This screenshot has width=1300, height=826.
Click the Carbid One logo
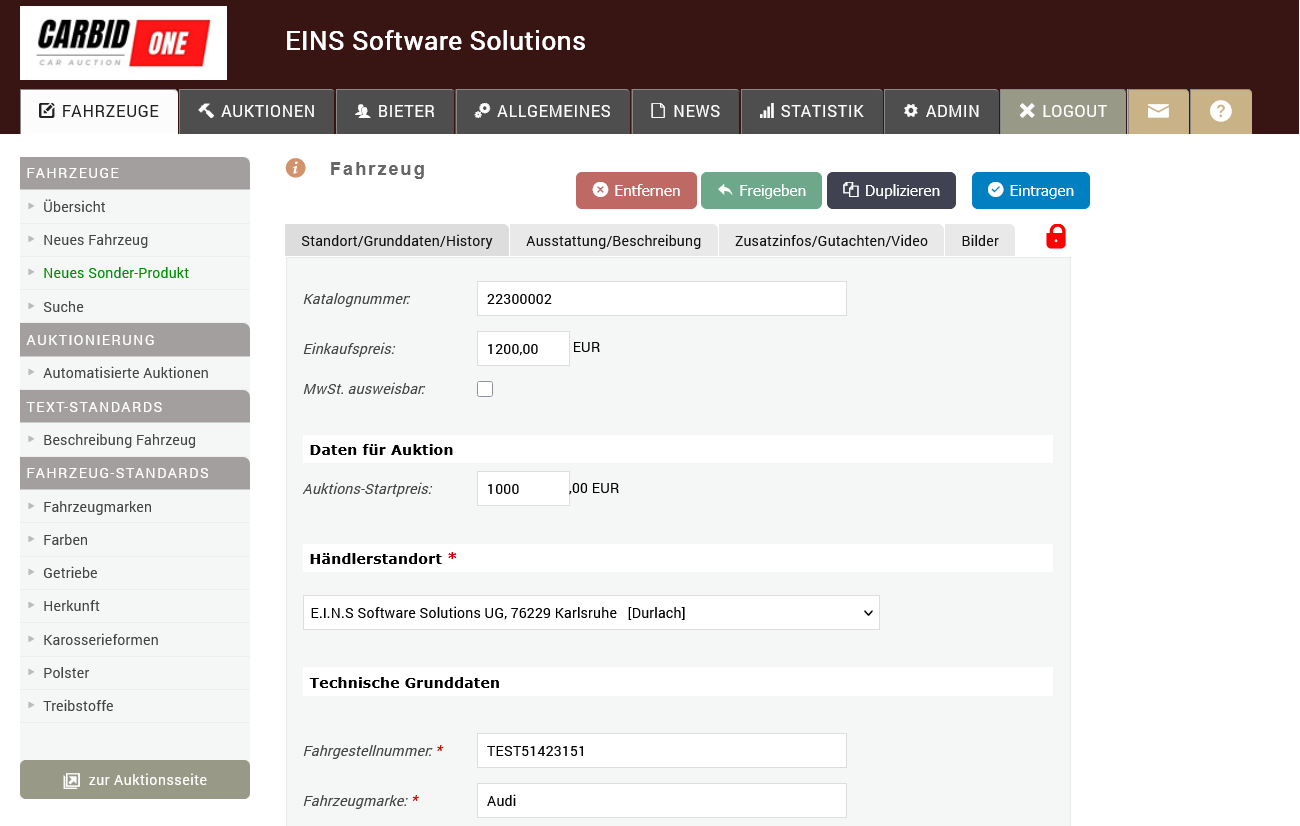(123, 43)
